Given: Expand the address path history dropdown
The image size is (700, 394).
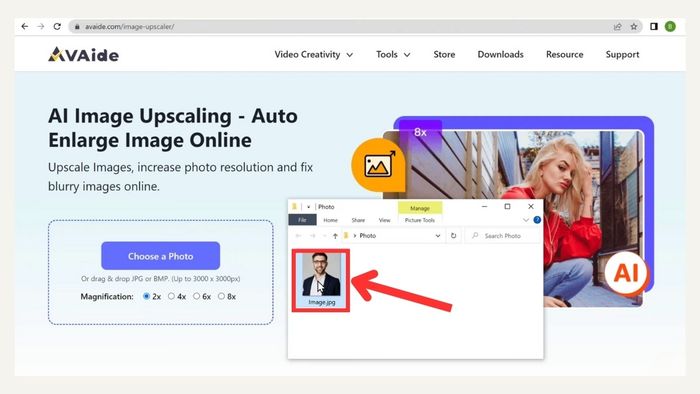Looking at the screenshot, I should pos(438,236).
